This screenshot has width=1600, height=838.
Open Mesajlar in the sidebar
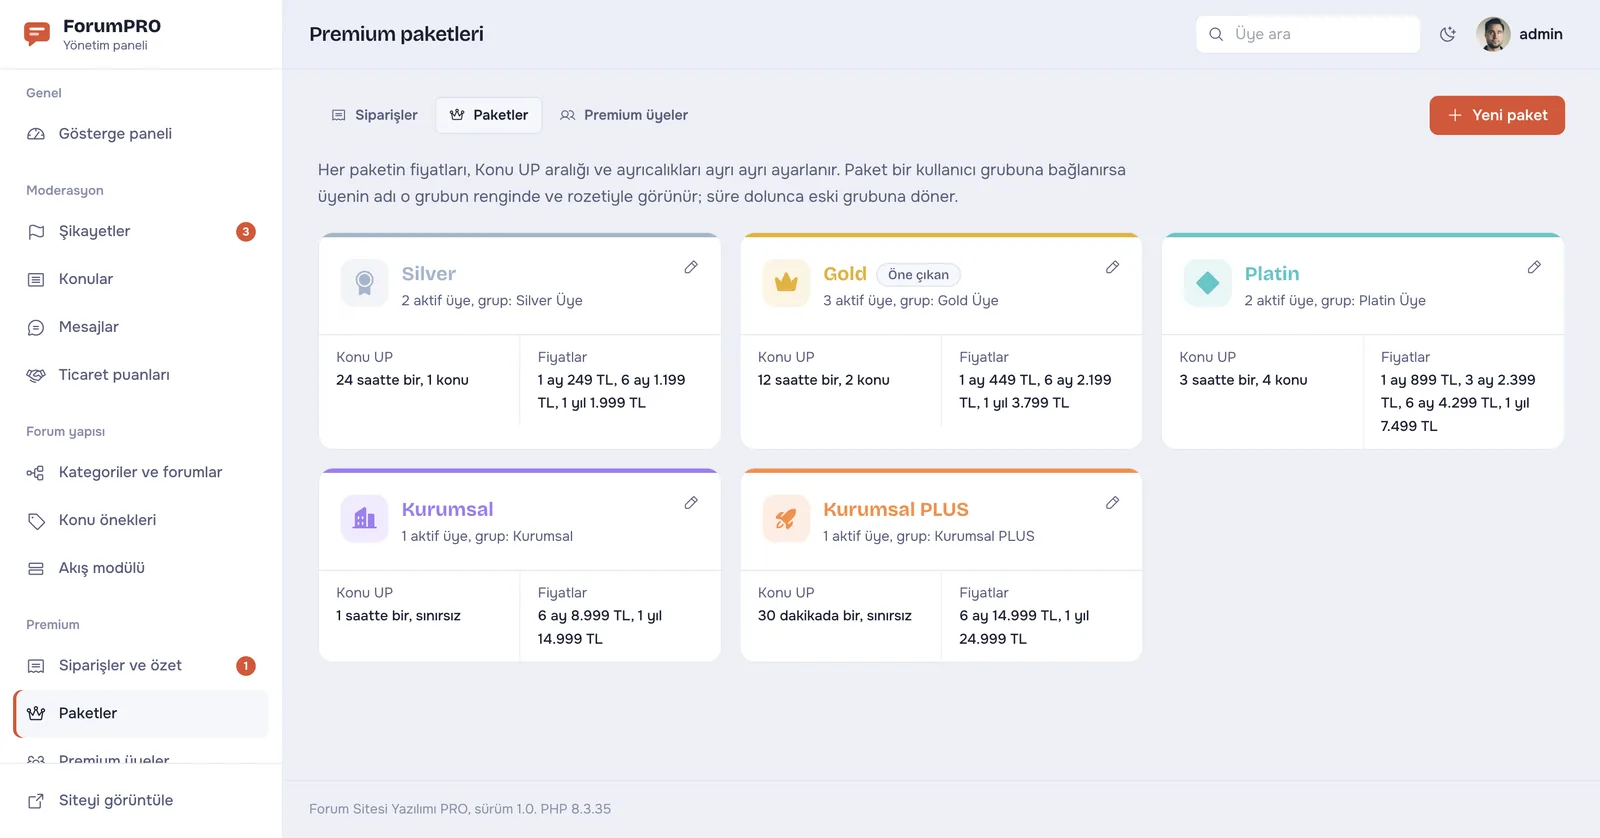click(x=141, y=328)
